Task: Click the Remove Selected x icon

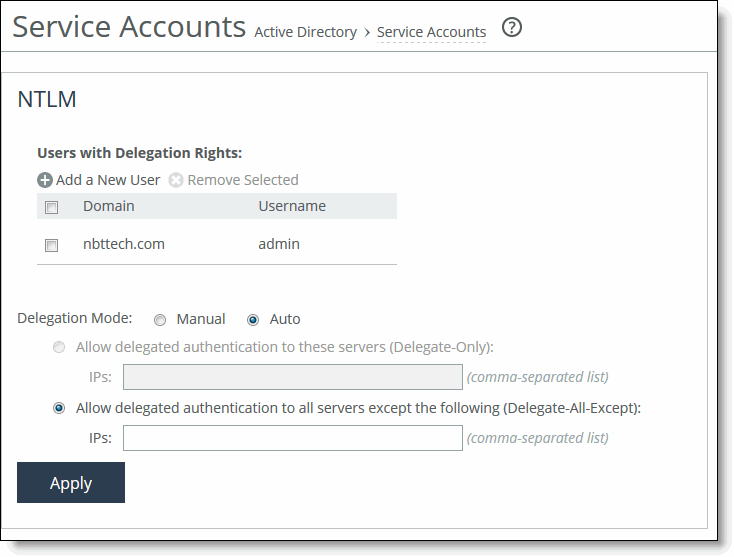Action: 176,181
